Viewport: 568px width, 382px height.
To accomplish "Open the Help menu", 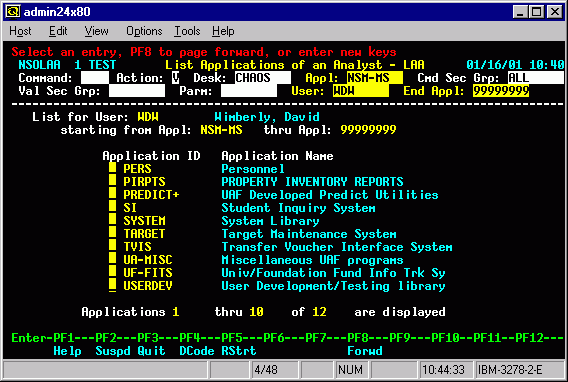I will point(223,31).
